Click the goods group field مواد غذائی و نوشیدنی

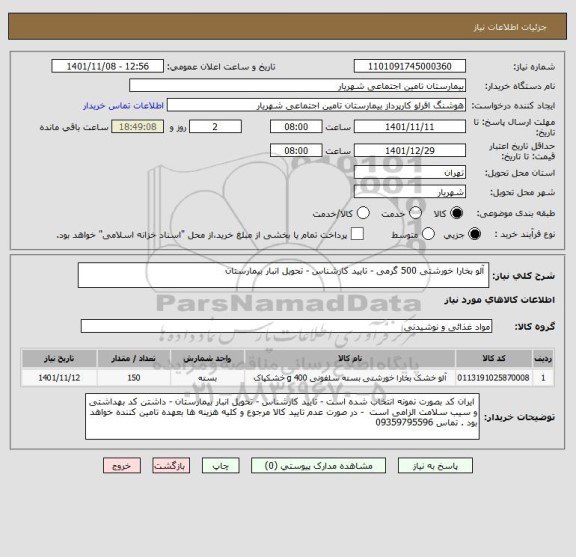click(x=286, y=326)
